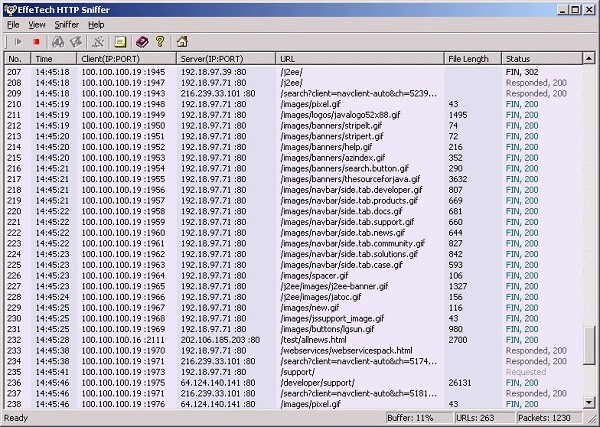Open the View menu
This screenshot has height=427, width=600.
click(x=37, y=24)
